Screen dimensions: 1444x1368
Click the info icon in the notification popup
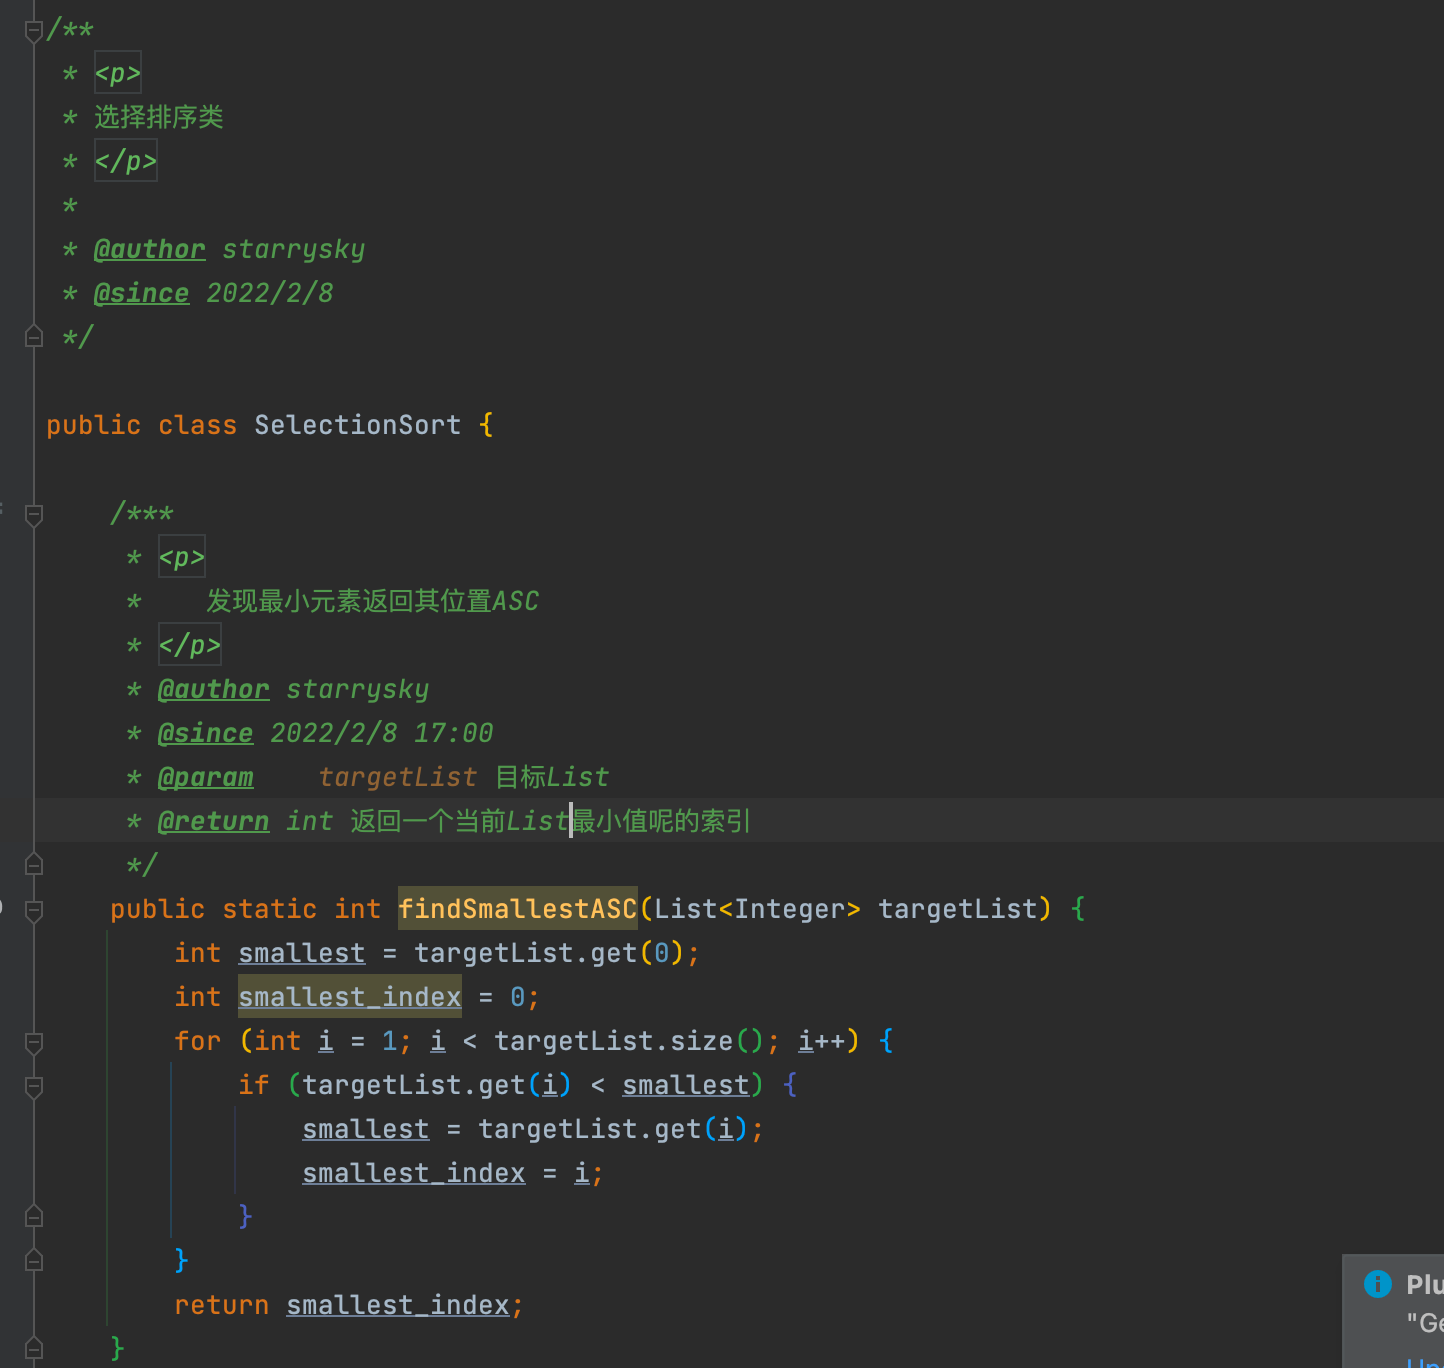(1377, 1283)
